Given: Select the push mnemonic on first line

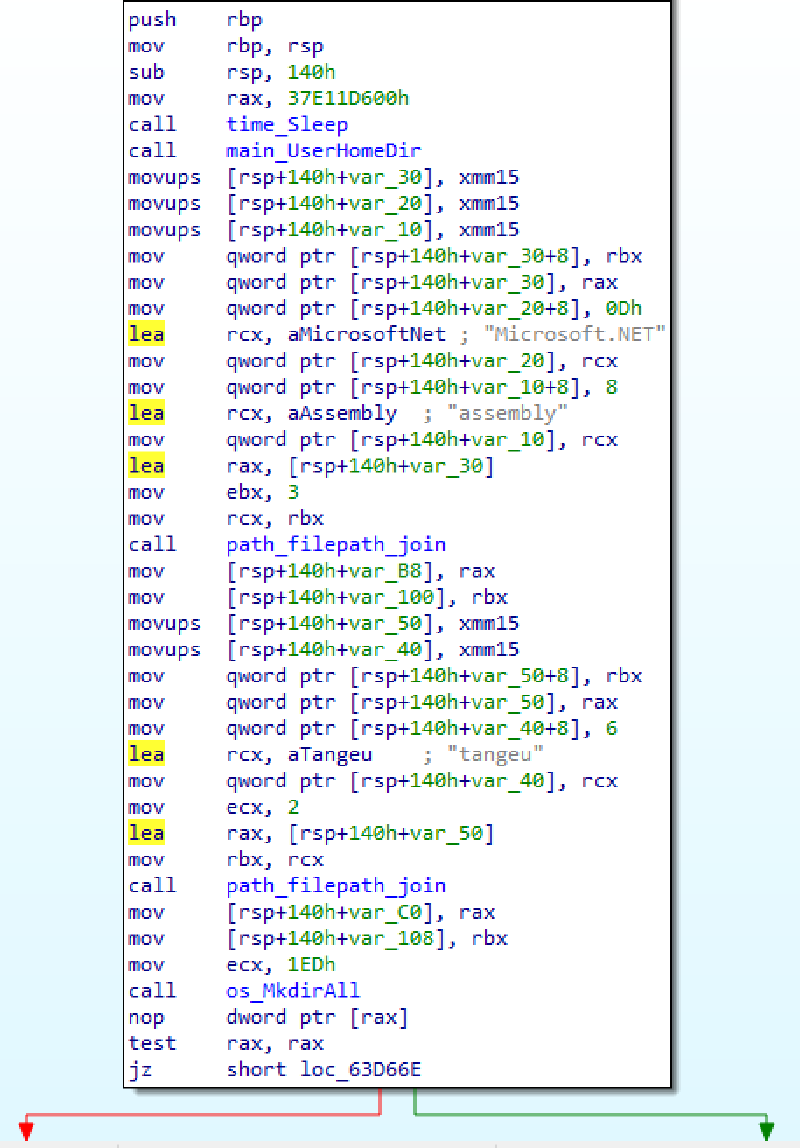Looking at the screenshot, I should click(x=152, y=20).
